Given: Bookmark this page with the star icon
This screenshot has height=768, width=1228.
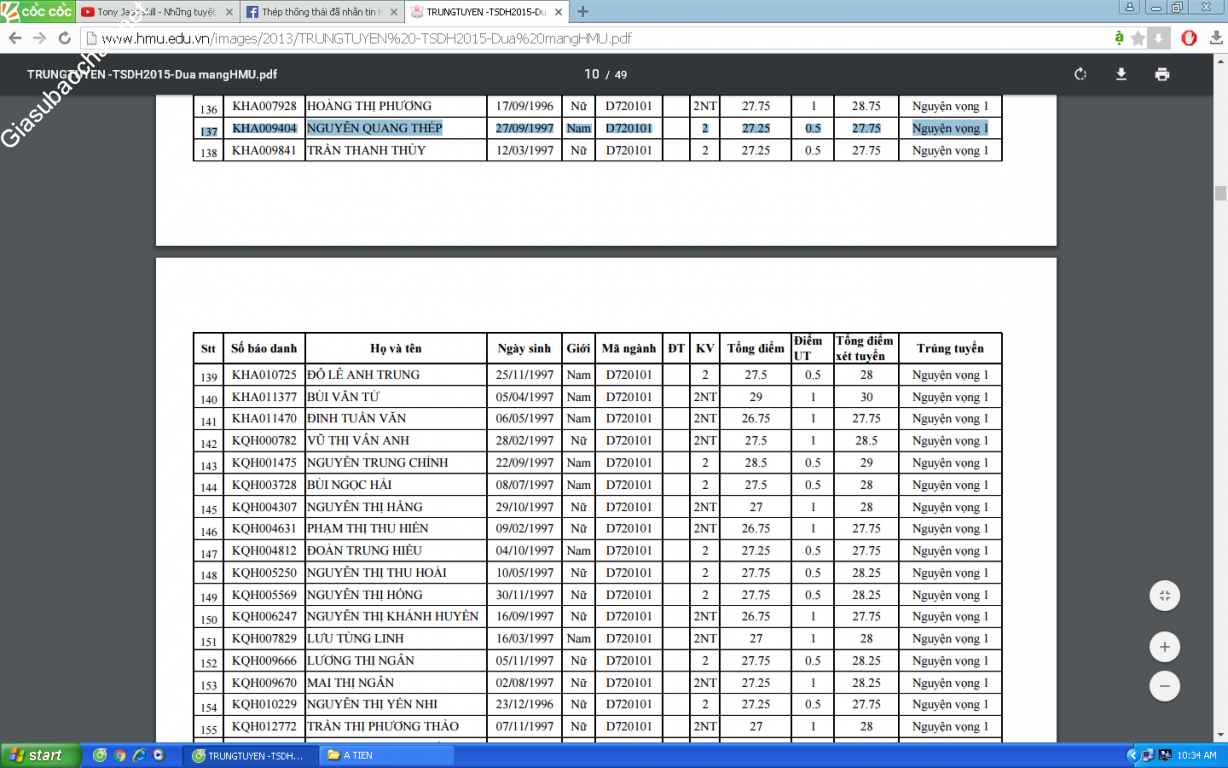Looking at the screenshot, I should tap(1138, 39).
